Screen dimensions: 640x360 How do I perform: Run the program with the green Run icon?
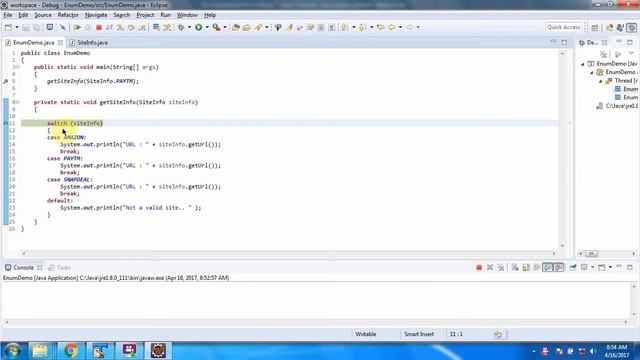coord(198,27)
